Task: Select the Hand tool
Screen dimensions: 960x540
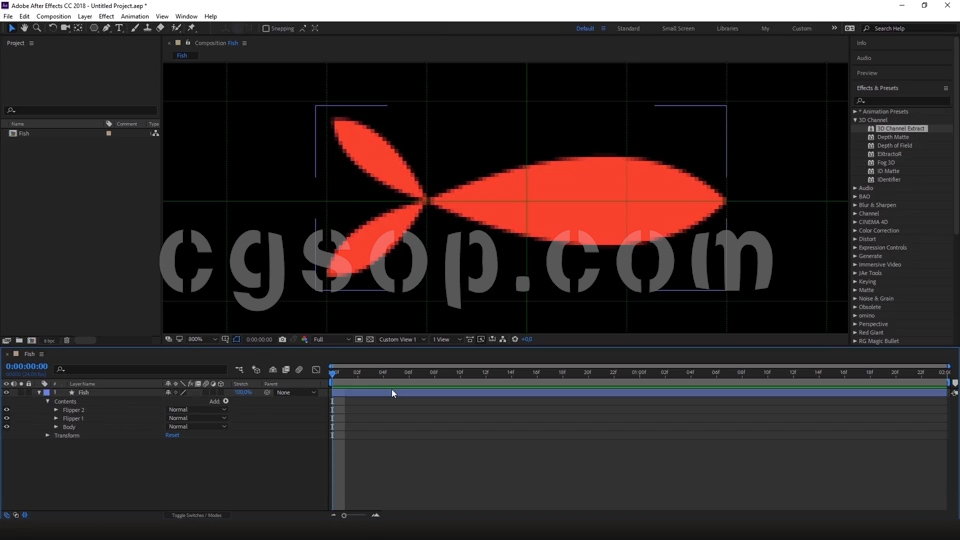Action: 24,28
